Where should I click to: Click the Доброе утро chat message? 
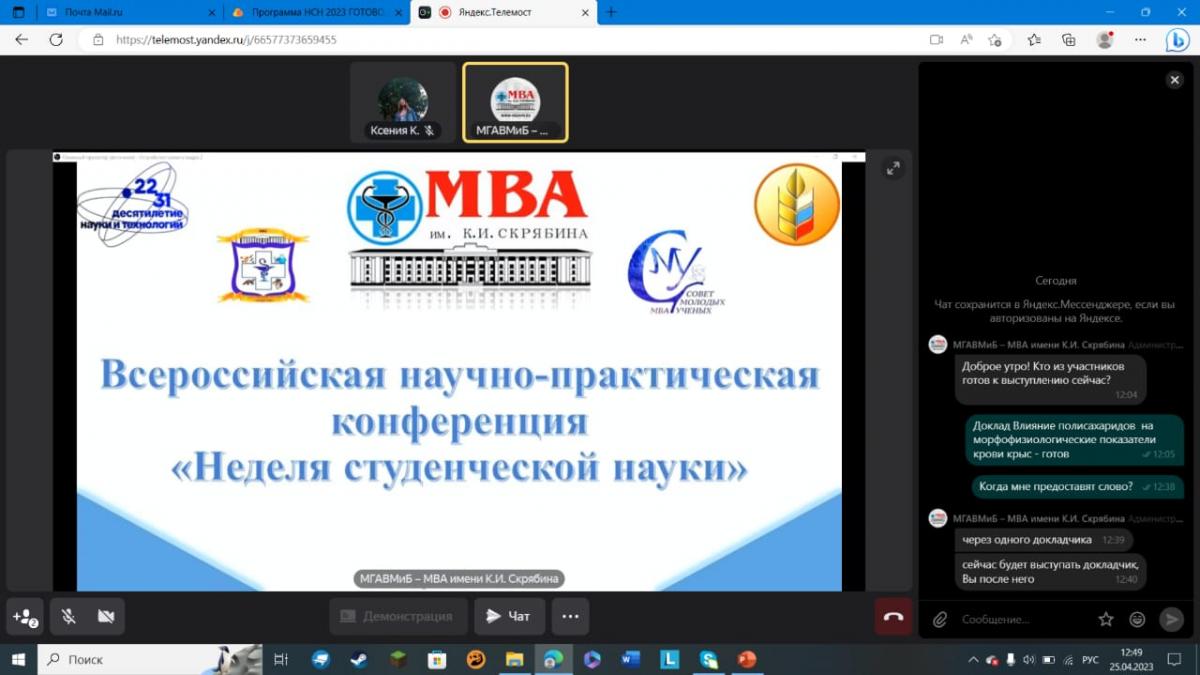point(1050,379)
